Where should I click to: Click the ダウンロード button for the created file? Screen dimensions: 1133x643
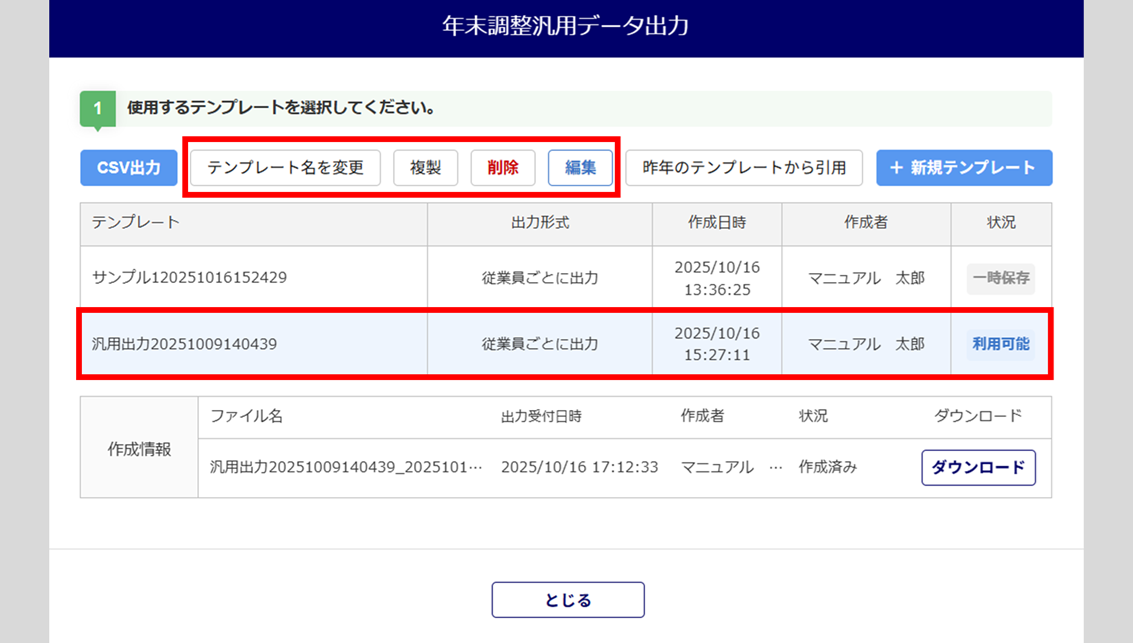(x=978, y=467)
